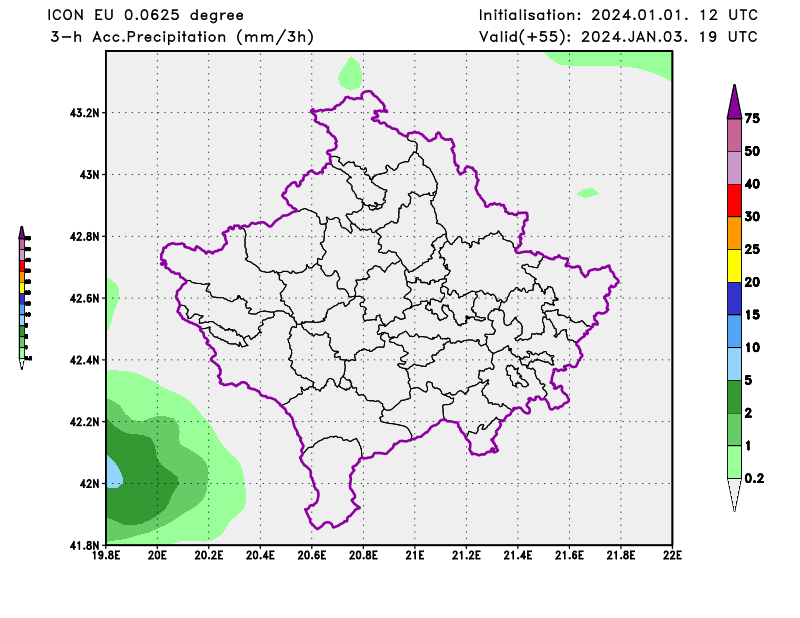The image size is (800, 618).
Task: Click the '10' legend value label
Action: tap(752, 347)
